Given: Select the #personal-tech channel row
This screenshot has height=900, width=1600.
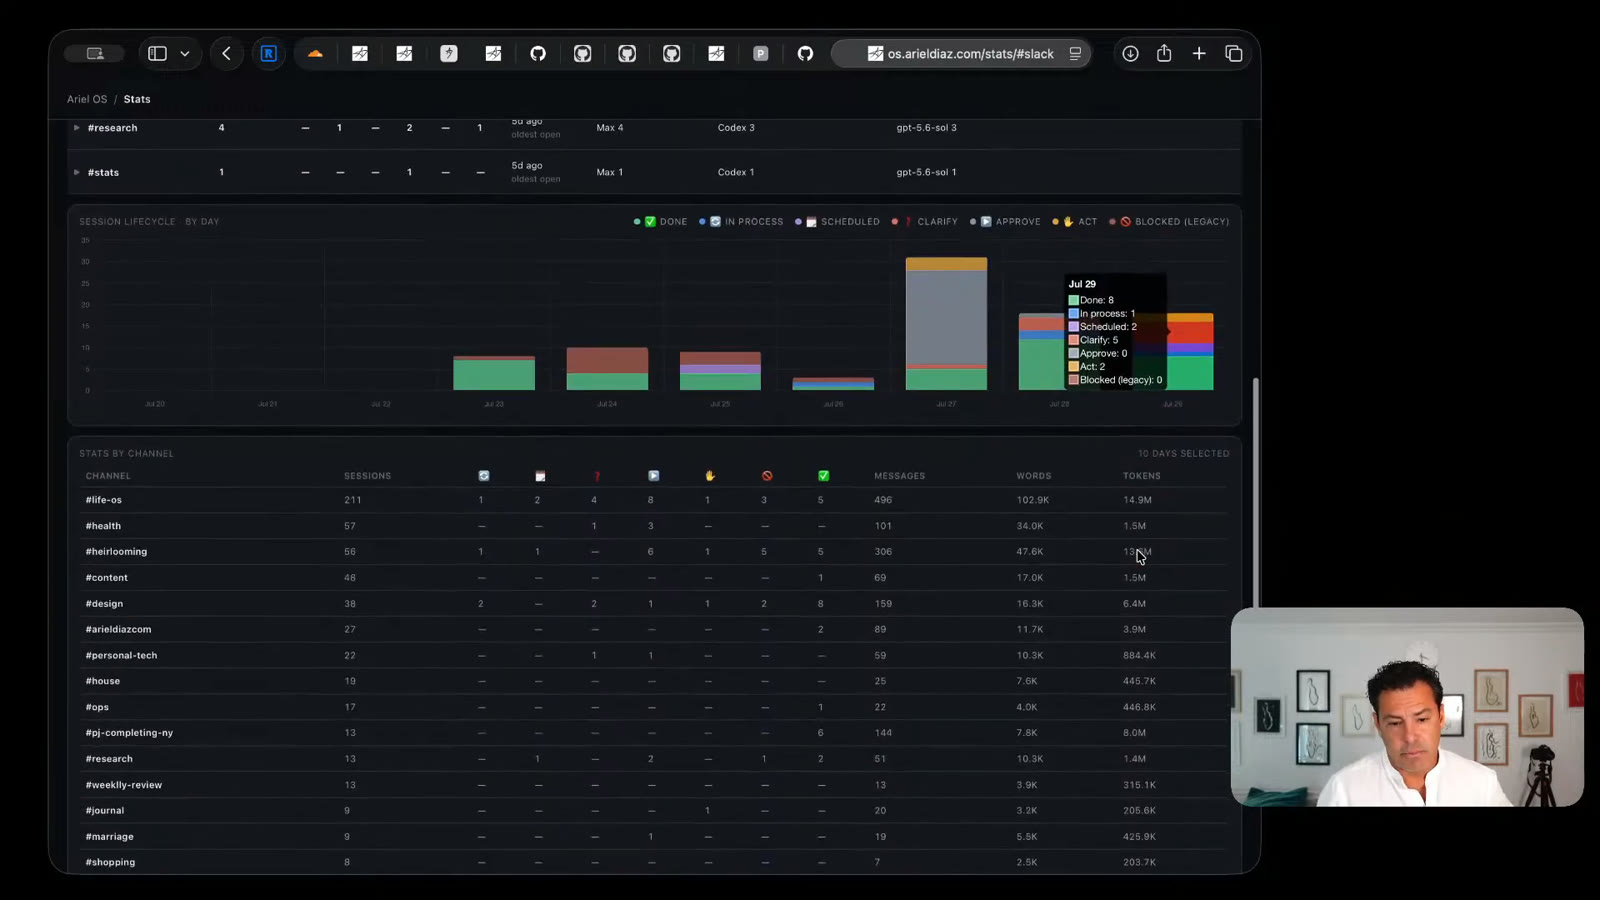Looking at the screenshot, I should pos(655,656).
